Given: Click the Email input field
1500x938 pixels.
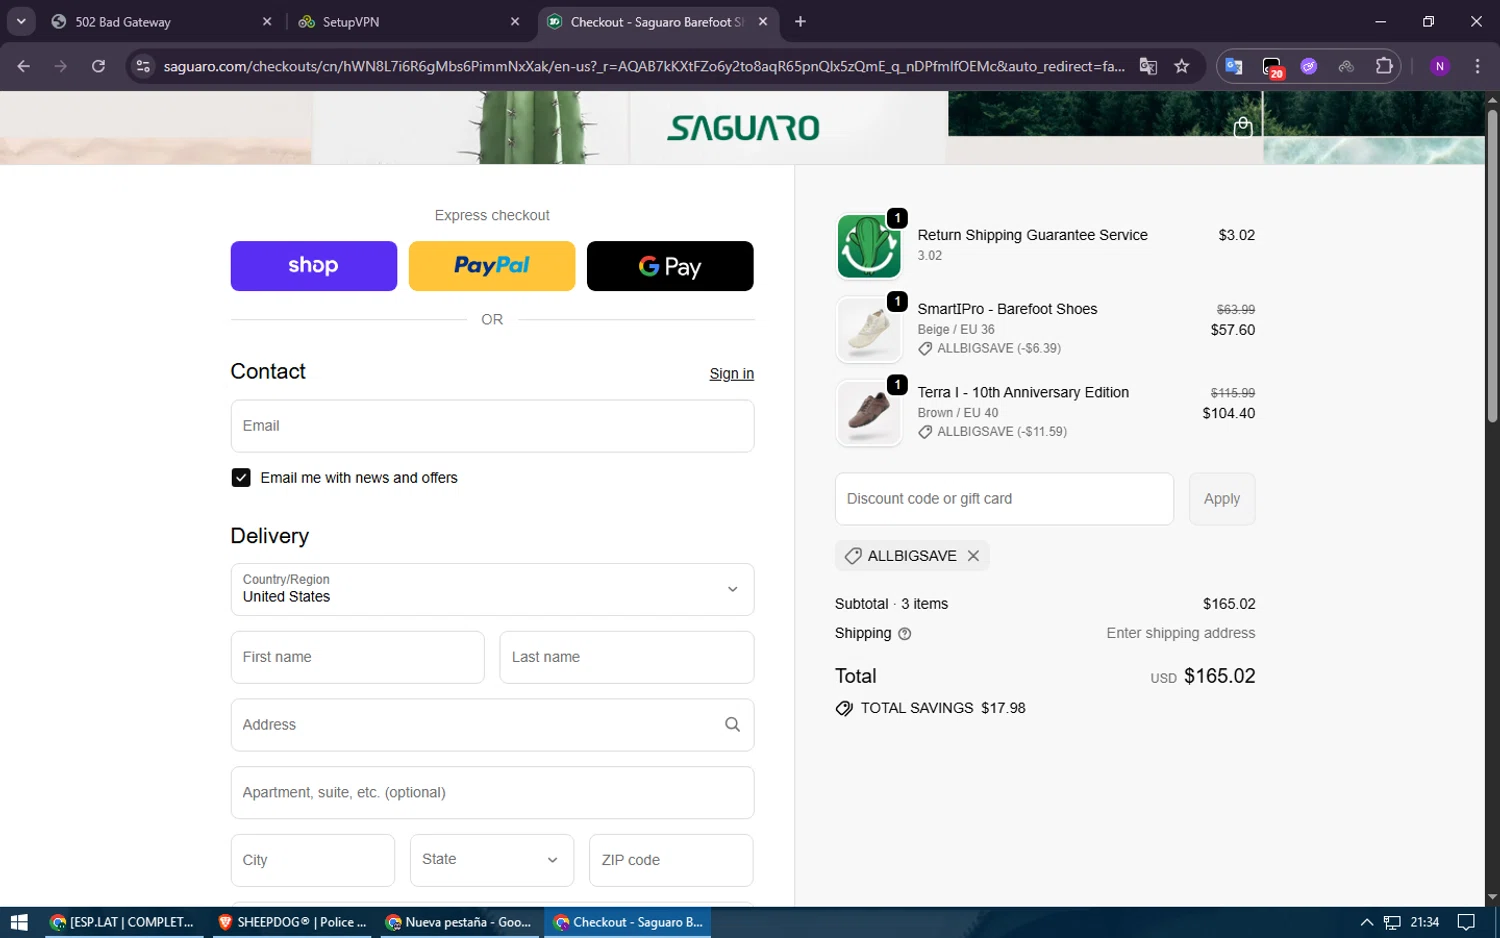Looking at the screenshot, I should pyautogui.click(x=492, y=426).
